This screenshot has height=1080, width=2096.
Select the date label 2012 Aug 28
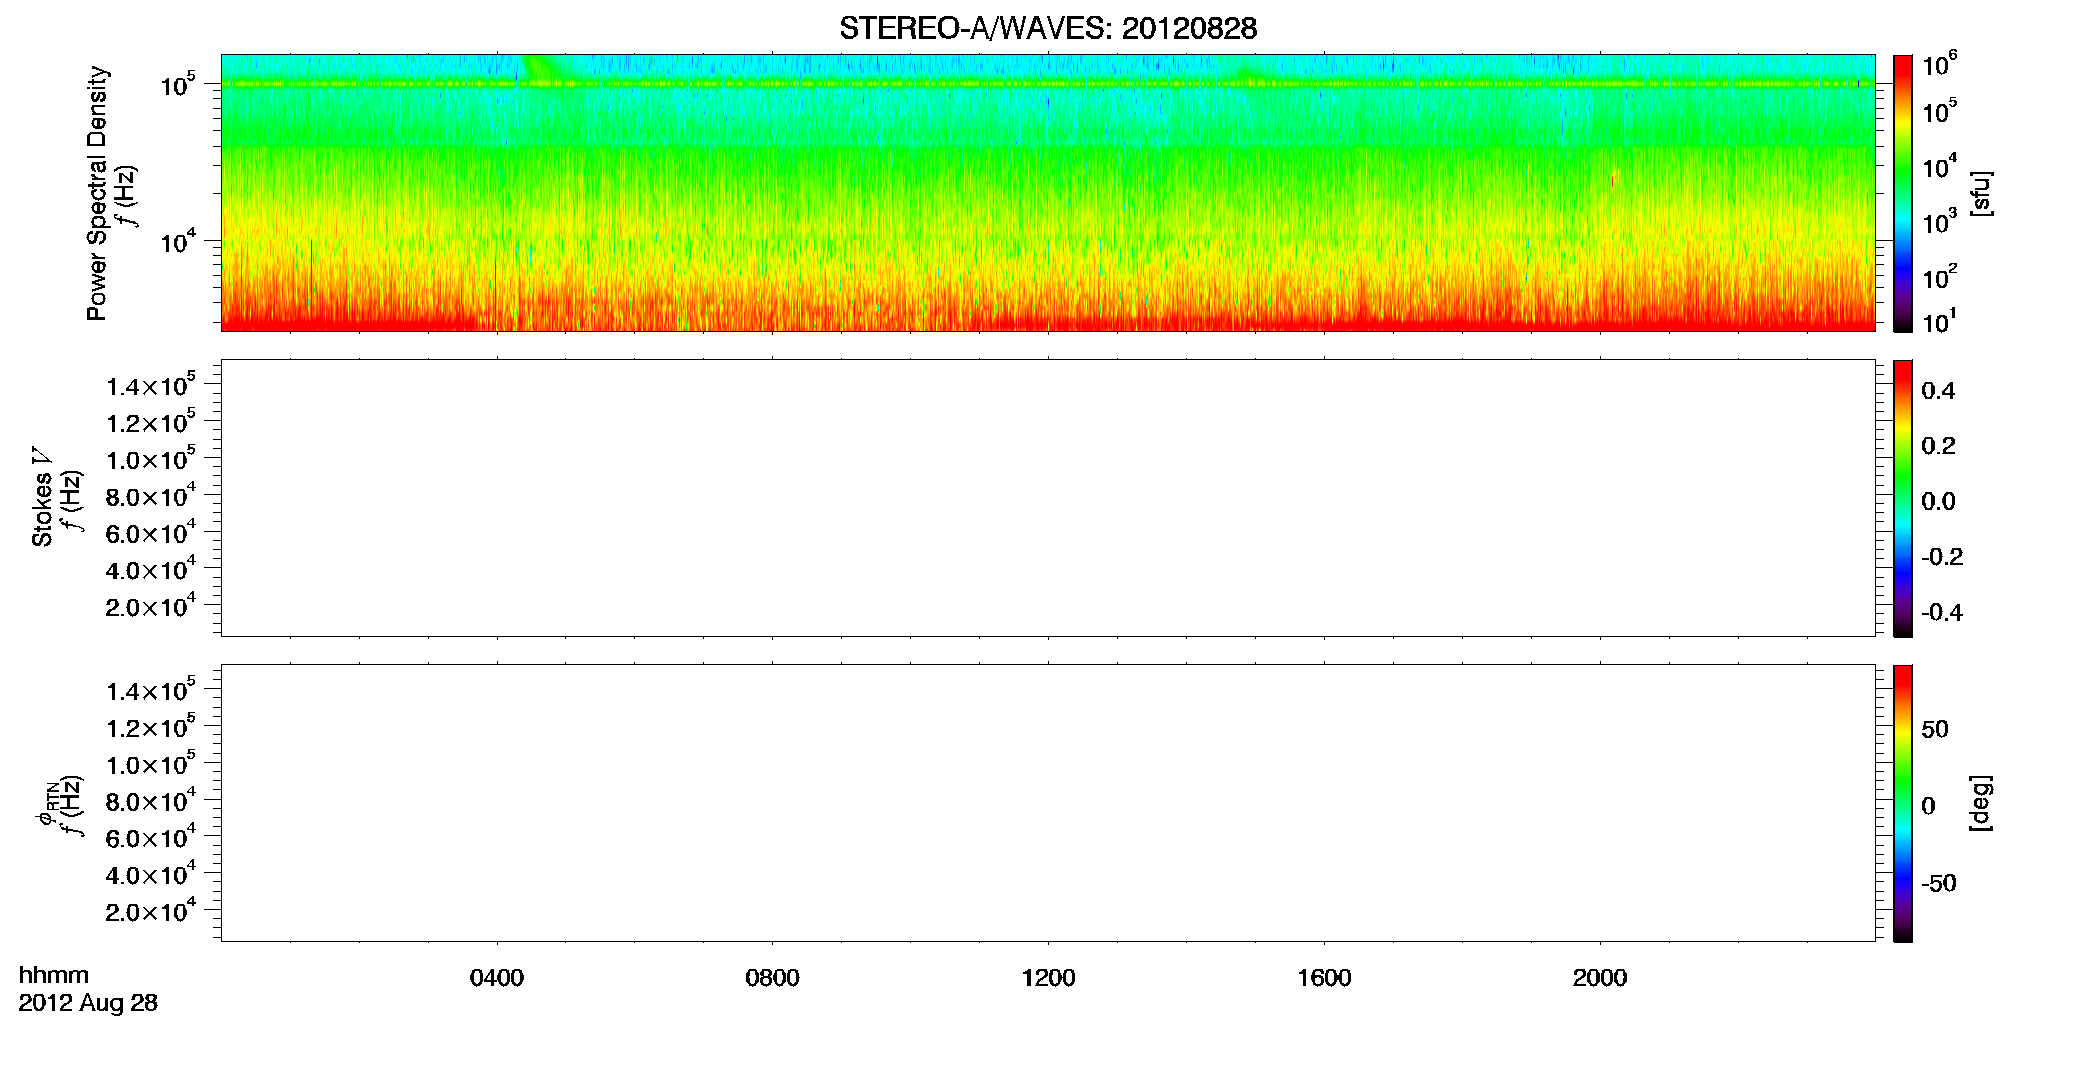click(x=88, y=1003)
